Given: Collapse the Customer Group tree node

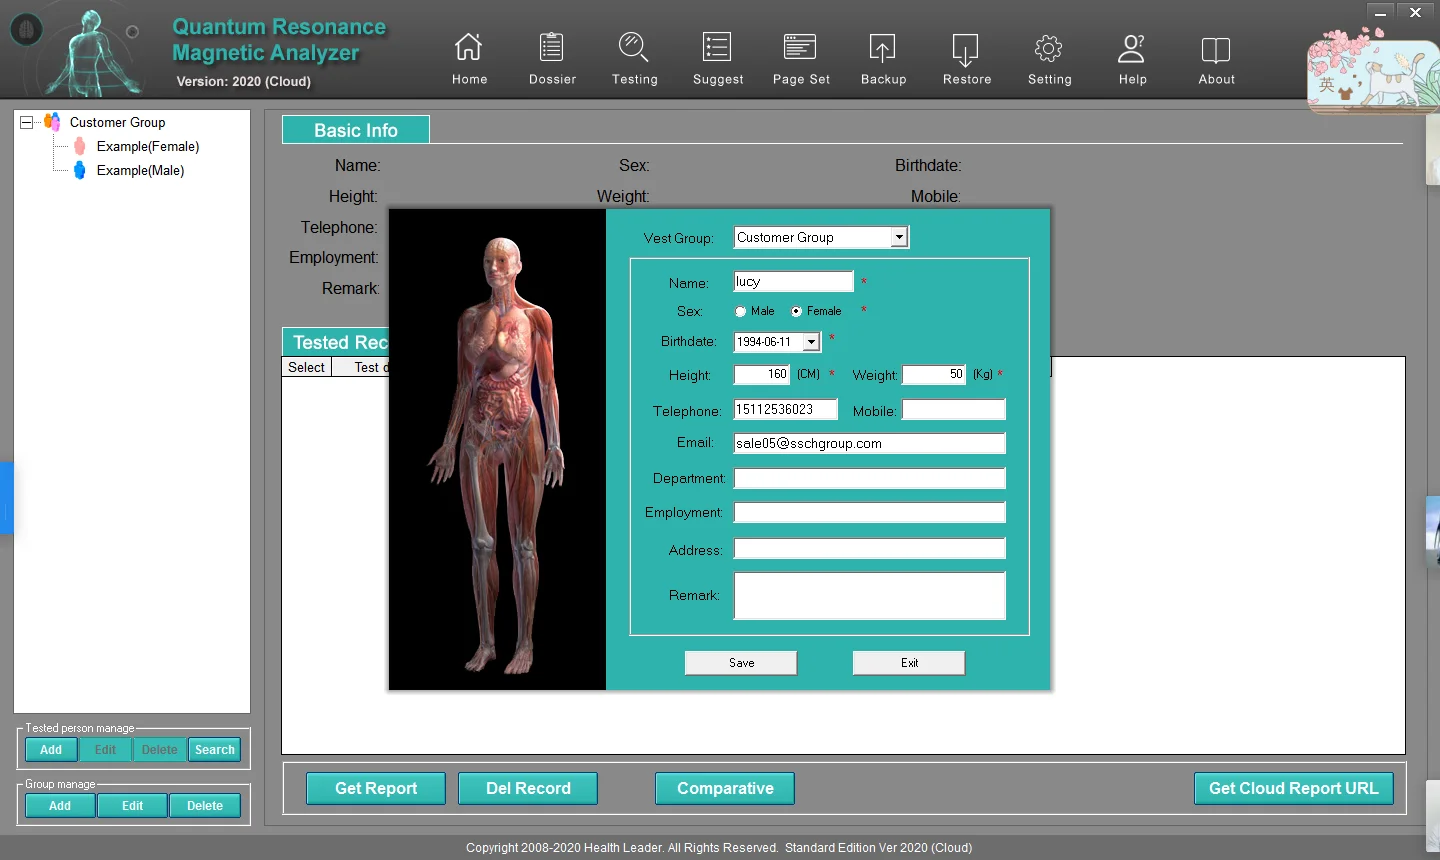Looking at the screenshot, I should pos(27,122).
